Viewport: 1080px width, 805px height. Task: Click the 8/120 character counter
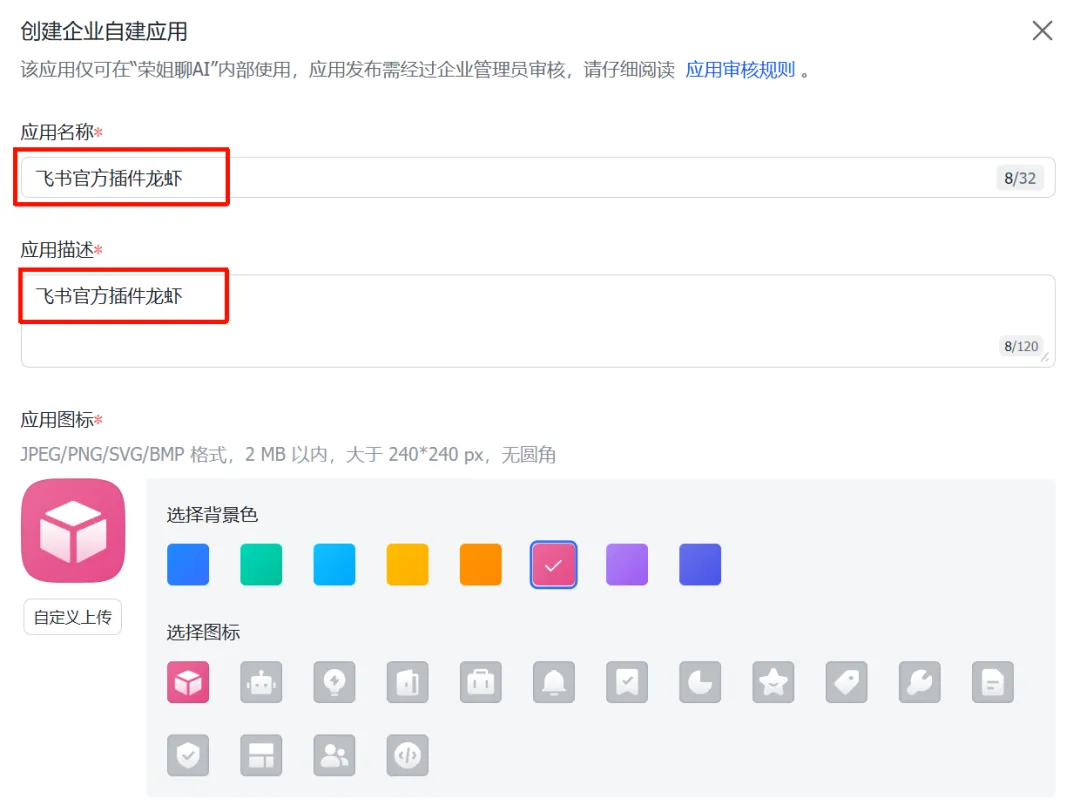pos(1021,346)
